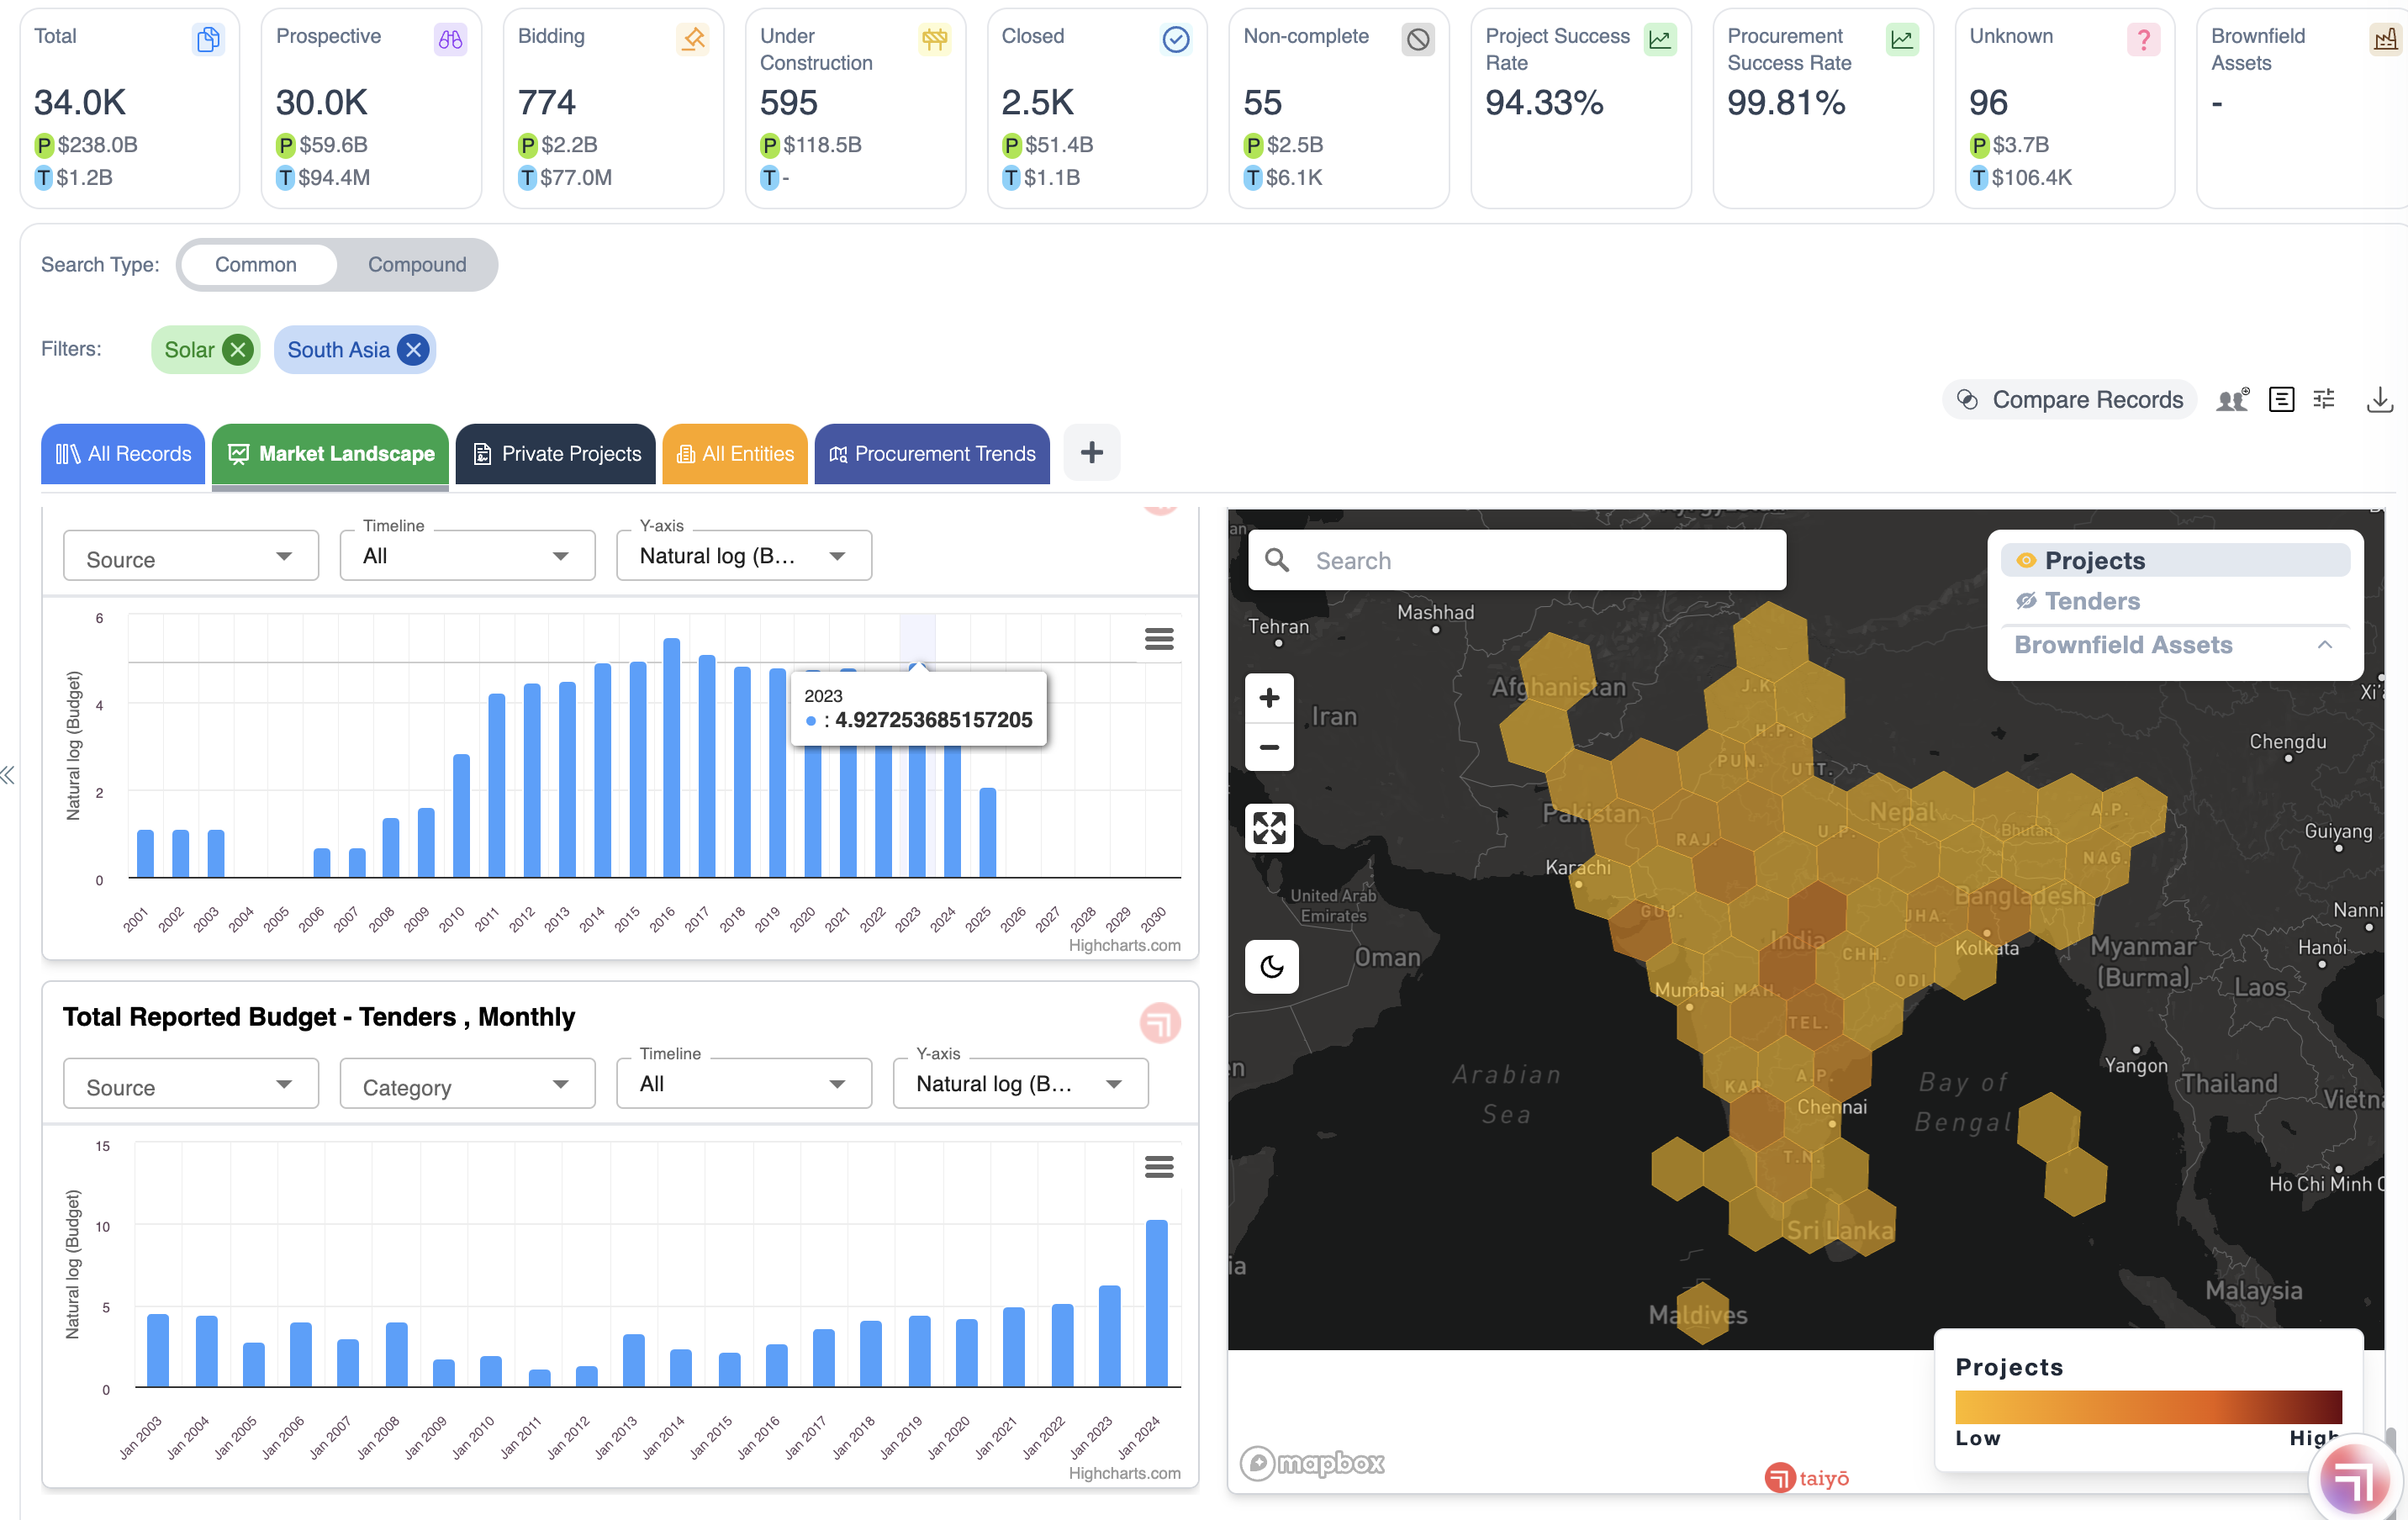Zoom out on the map
2408x1520 pixels.
point(1269,747)
